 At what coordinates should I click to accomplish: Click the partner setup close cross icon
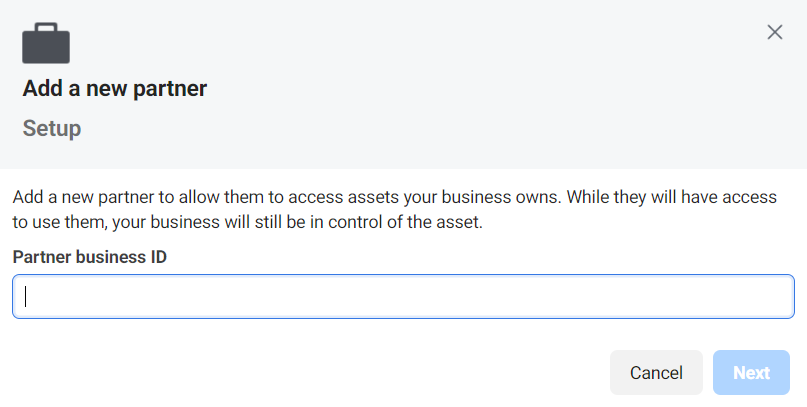click(775, 32)
